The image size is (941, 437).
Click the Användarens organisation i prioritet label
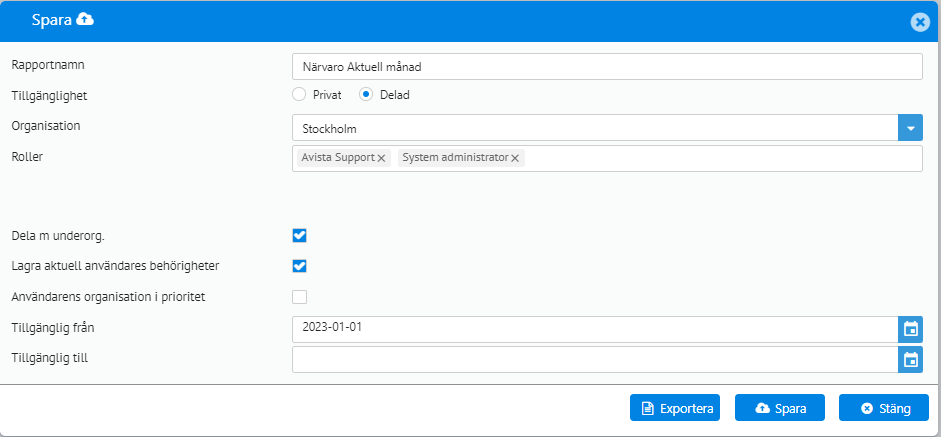(109, 297)
